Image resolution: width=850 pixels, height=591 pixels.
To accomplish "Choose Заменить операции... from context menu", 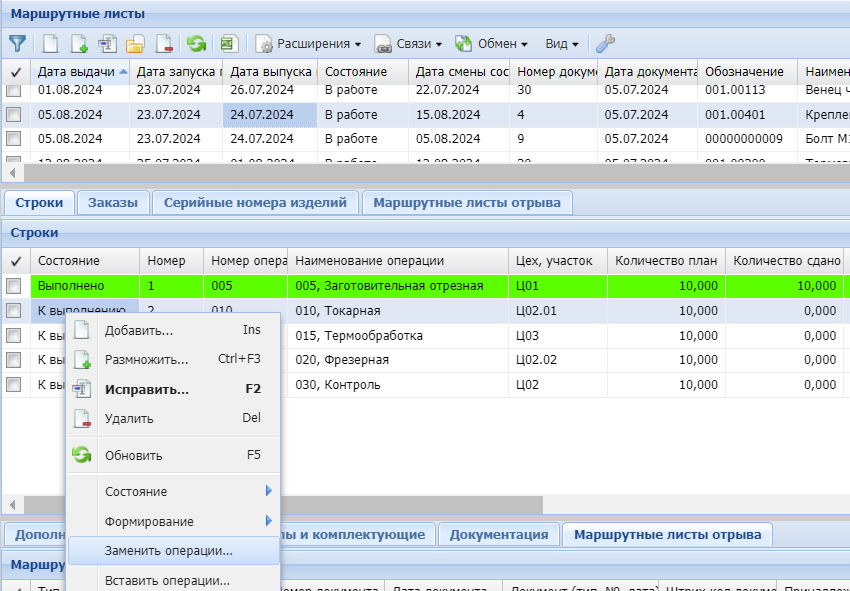I will [168, 550].
